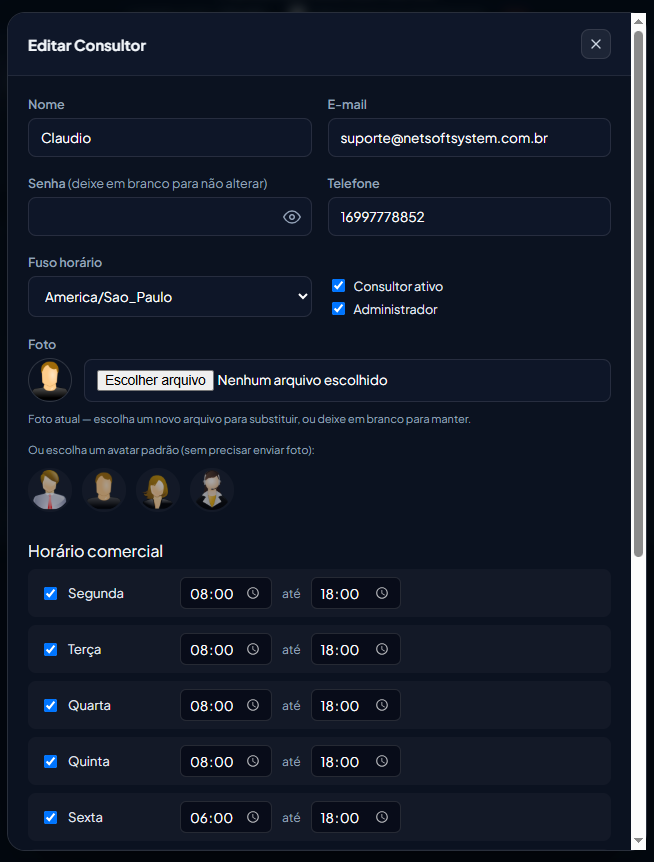Focus the Nome input field

(170, 138)
